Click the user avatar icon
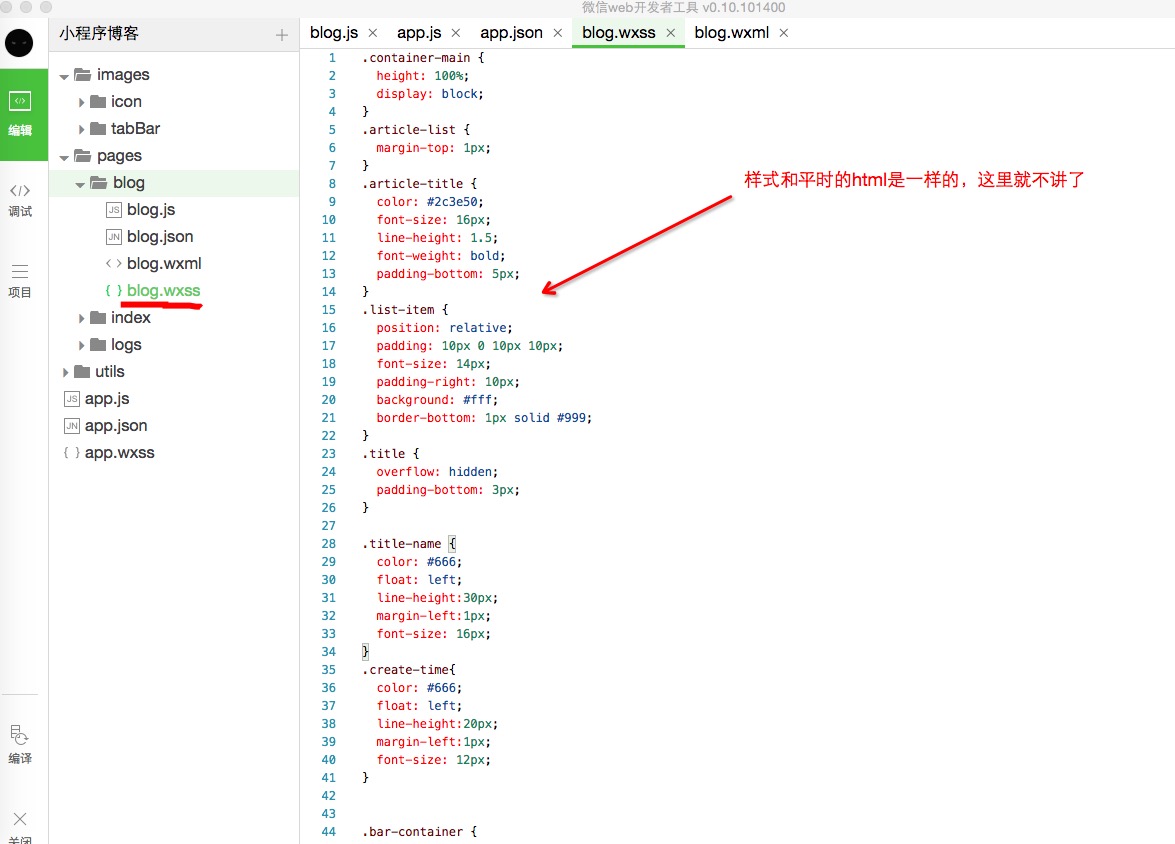The height and width of the screenshot is (844, 1175). click(x=19, y=43)
